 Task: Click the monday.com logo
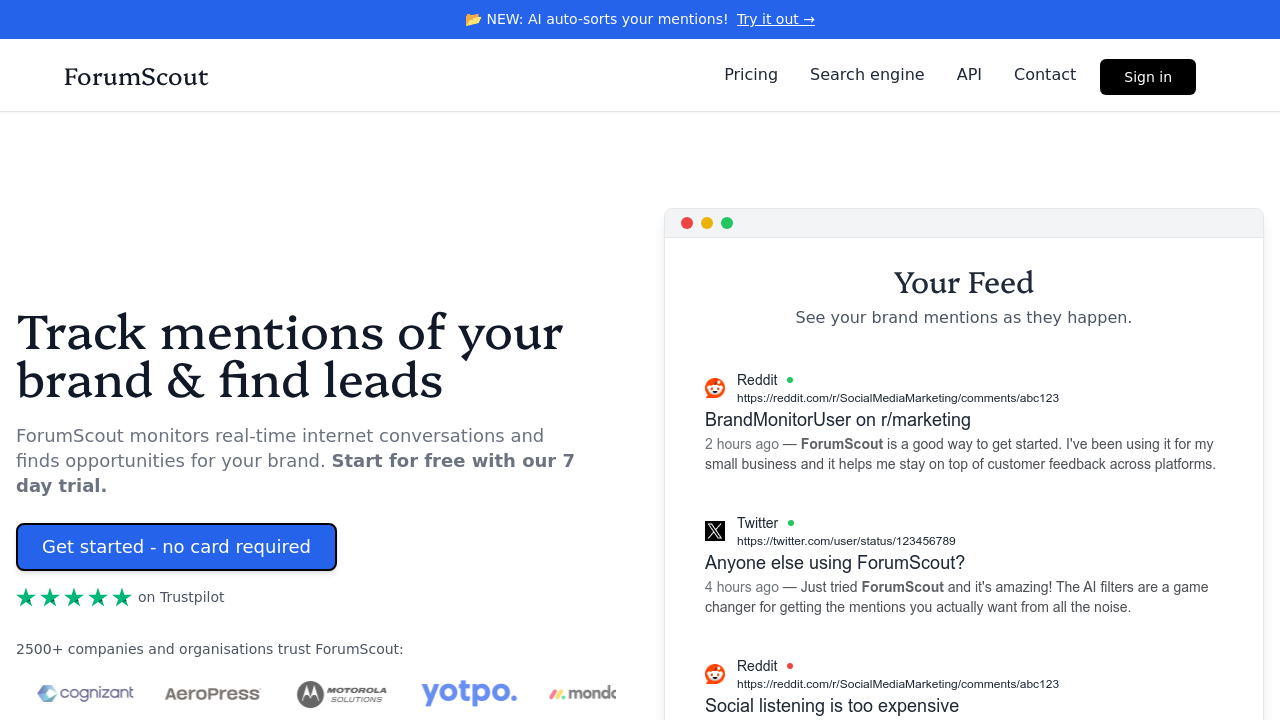pyautogui.click(x=582, y=693)
